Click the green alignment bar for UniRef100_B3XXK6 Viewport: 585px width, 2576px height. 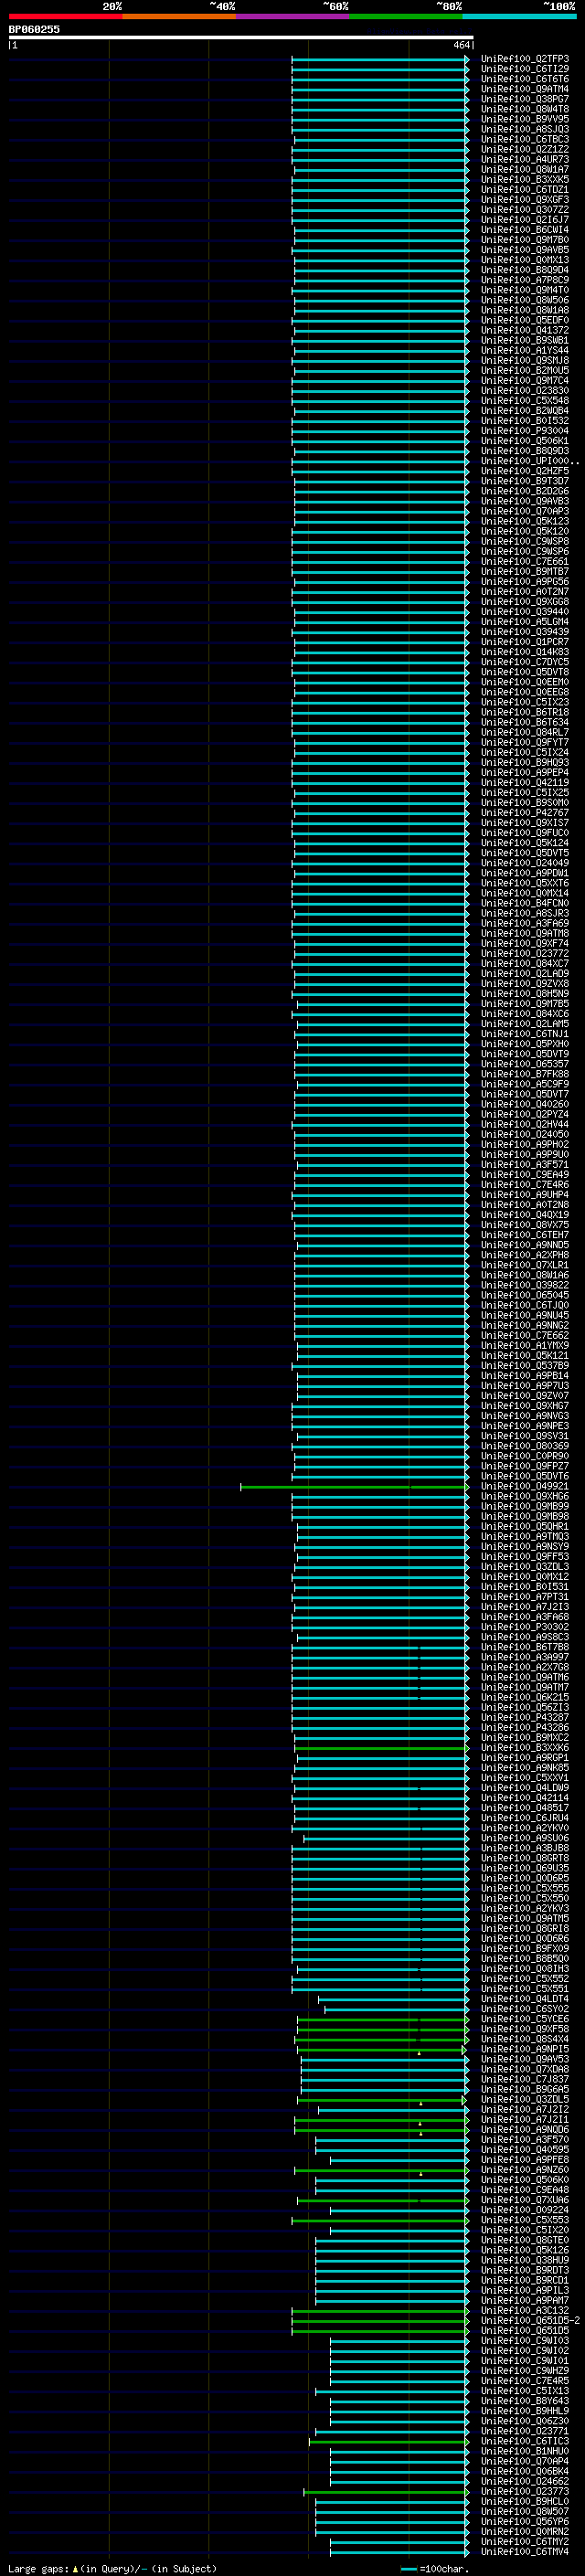(x=381, y=1748)
